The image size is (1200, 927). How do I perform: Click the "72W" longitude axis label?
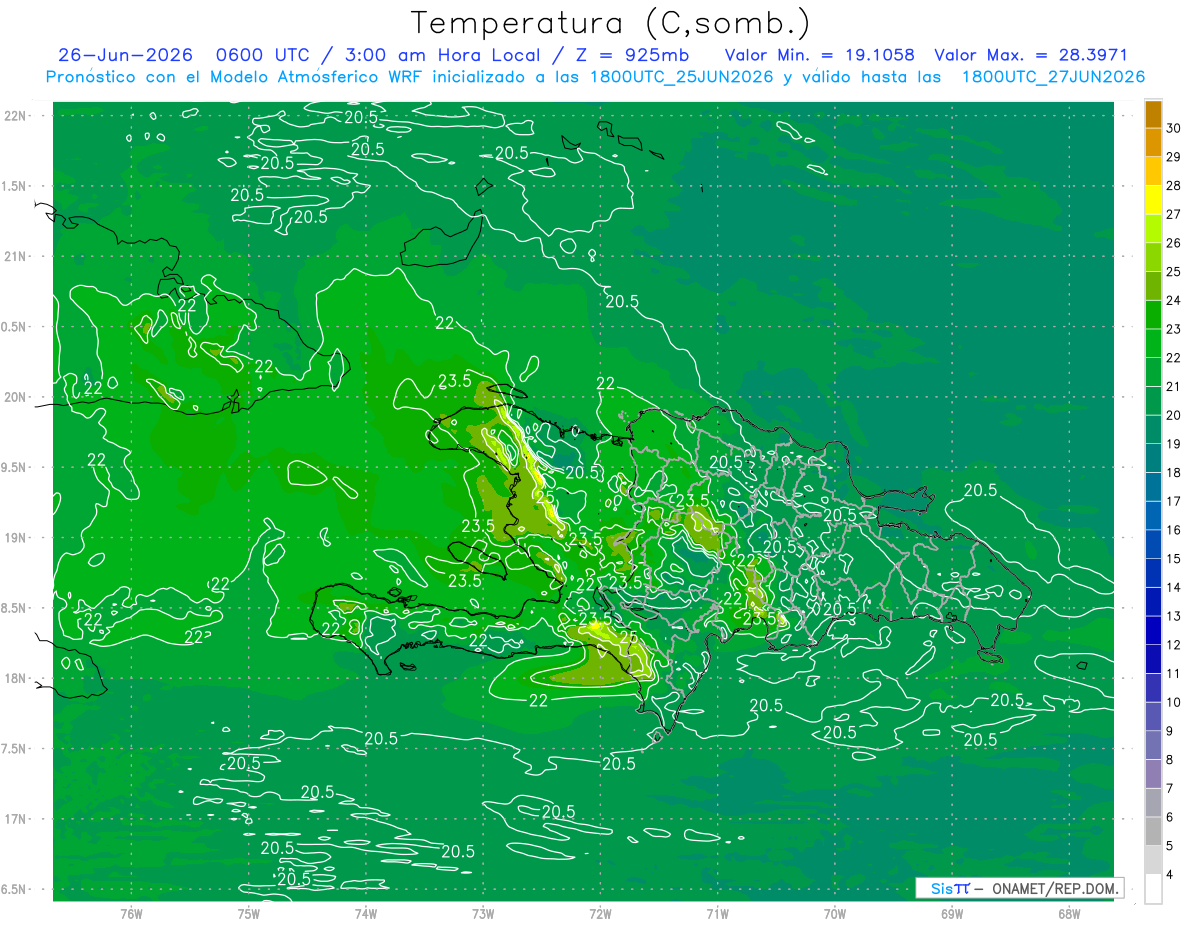600,913
